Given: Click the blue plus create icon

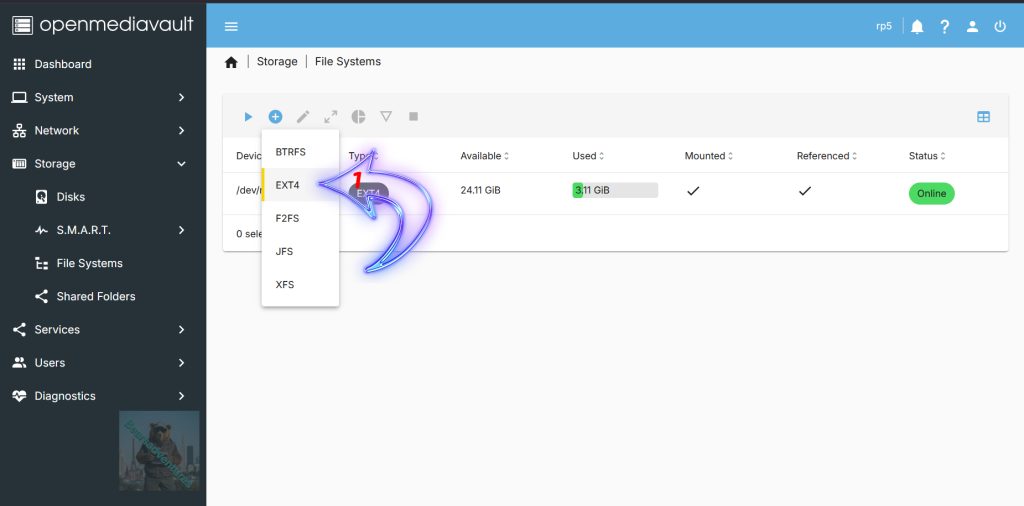Looking at the screenshot, I should (x=276, y=117).
